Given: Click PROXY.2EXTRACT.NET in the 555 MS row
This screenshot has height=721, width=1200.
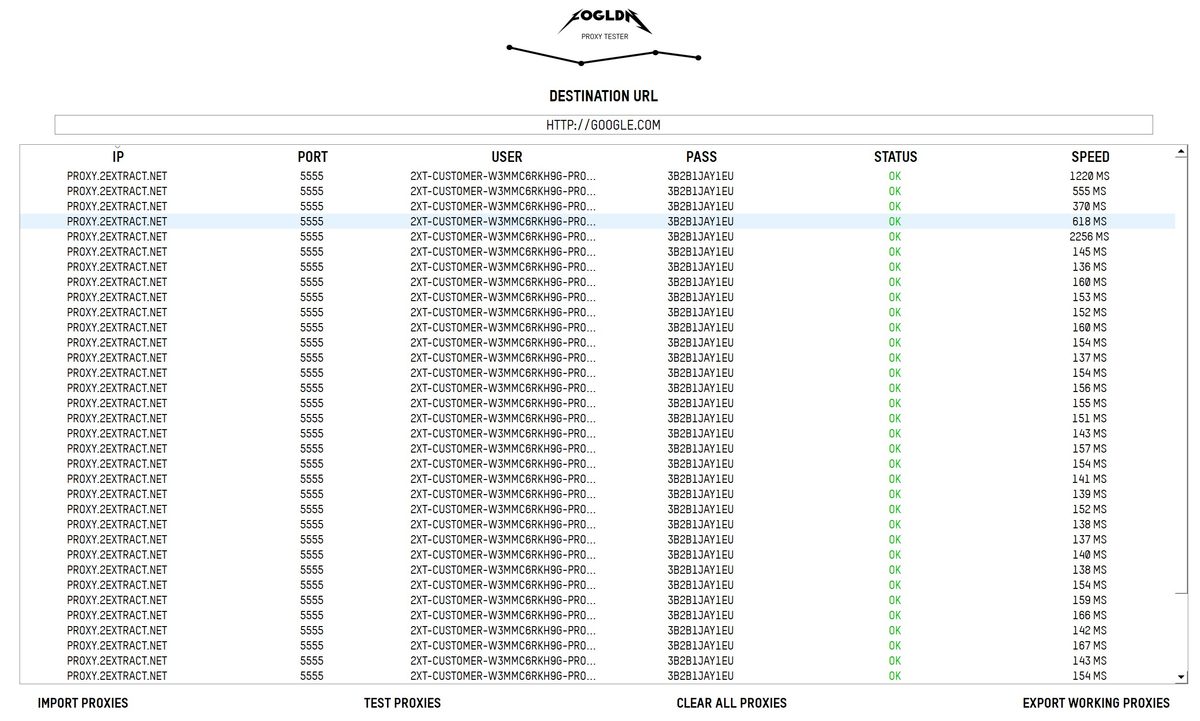Looking at the screenshot, I should click(x=117, y=191).
